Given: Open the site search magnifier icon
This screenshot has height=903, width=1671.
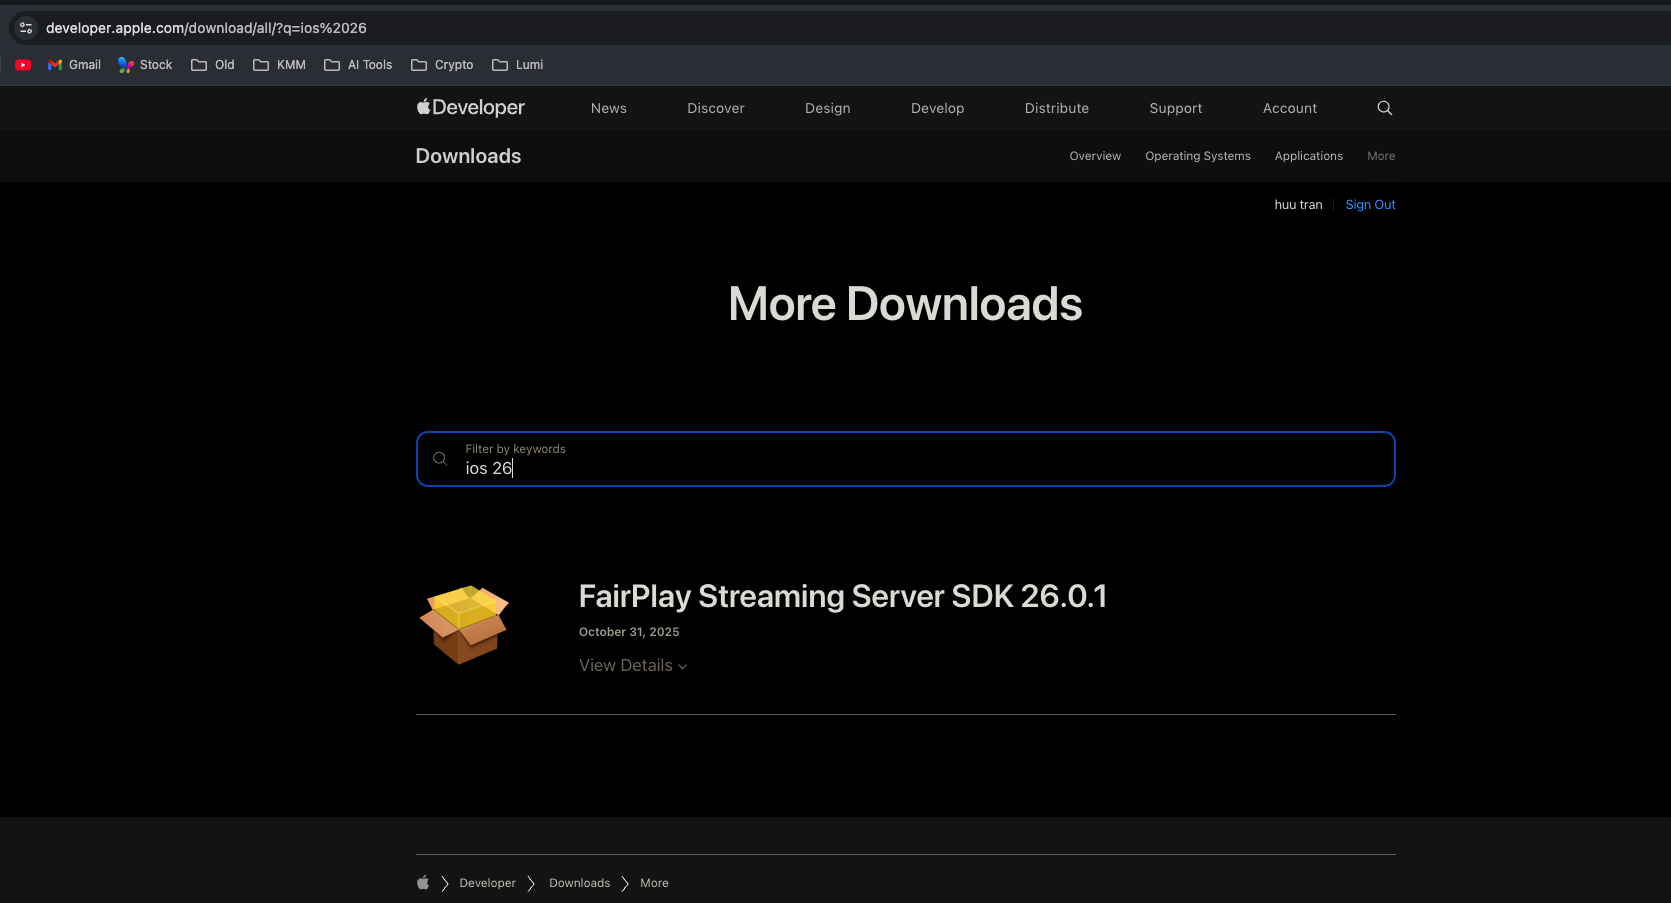Looking at the screenshot, I should 1384,108.
